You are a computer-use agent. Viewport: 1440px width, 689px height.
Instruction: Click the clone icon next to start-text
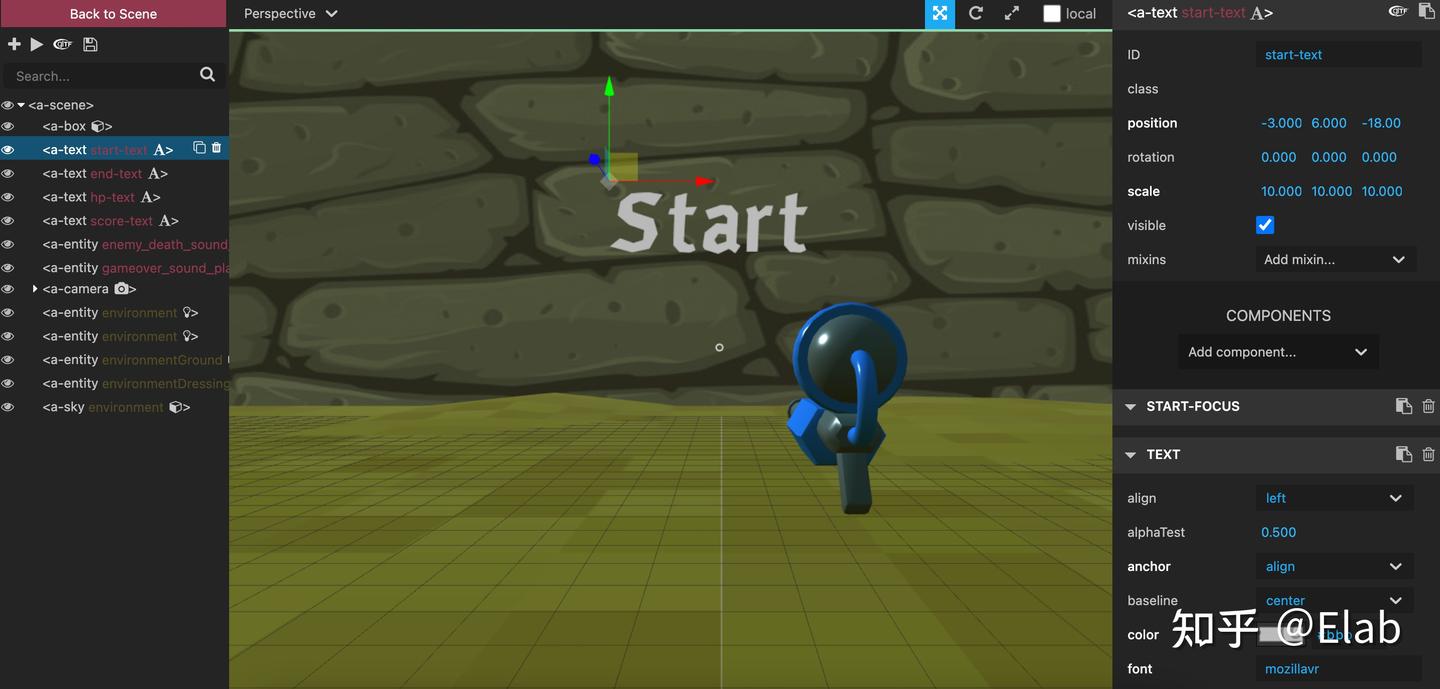(199, 146)
